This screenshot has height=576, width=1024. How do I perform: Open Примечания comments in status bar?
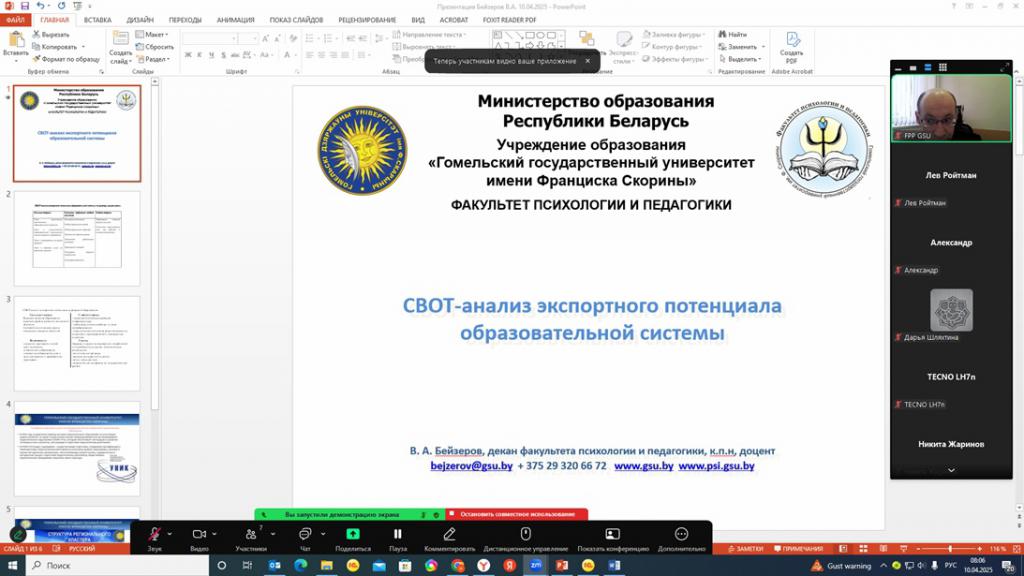(x=798, y=549)
